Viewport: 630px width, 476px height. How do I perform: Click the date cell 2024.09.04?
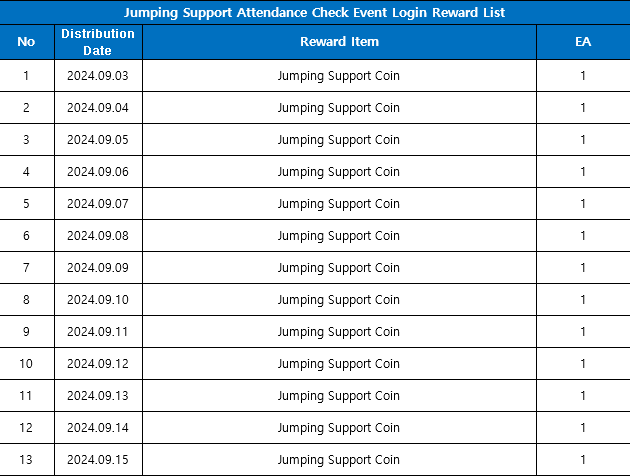point(98,108)
